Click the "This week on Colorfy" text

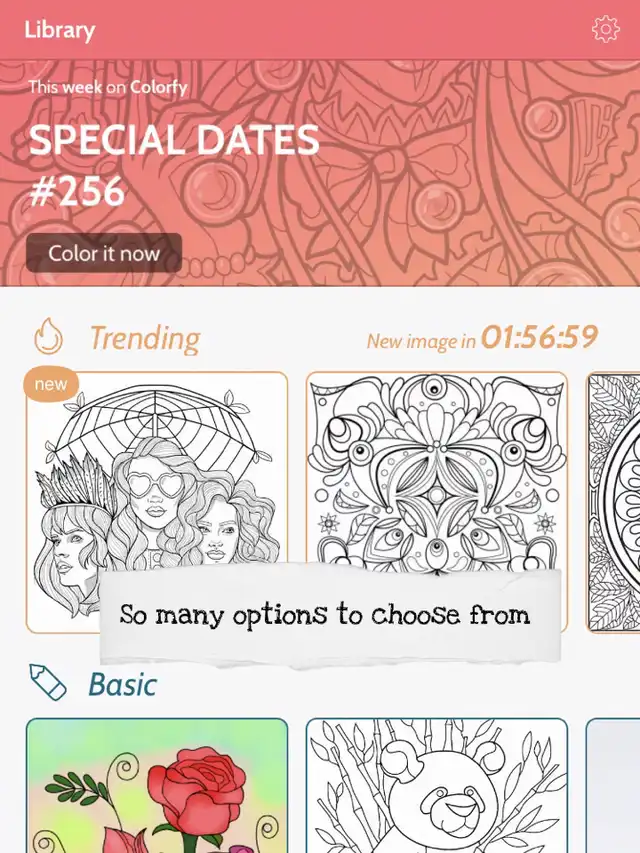coord(108,87)
